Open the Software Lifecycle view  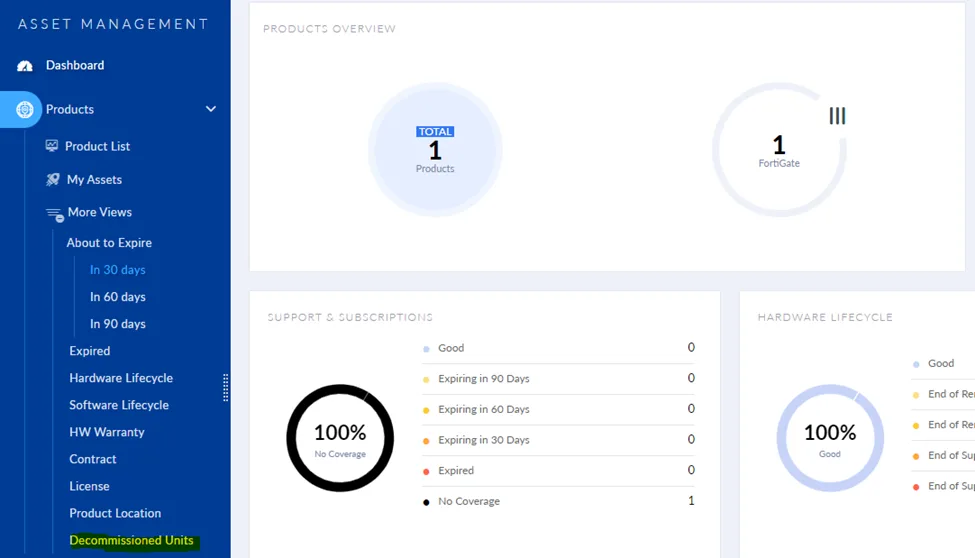point(119,405)
